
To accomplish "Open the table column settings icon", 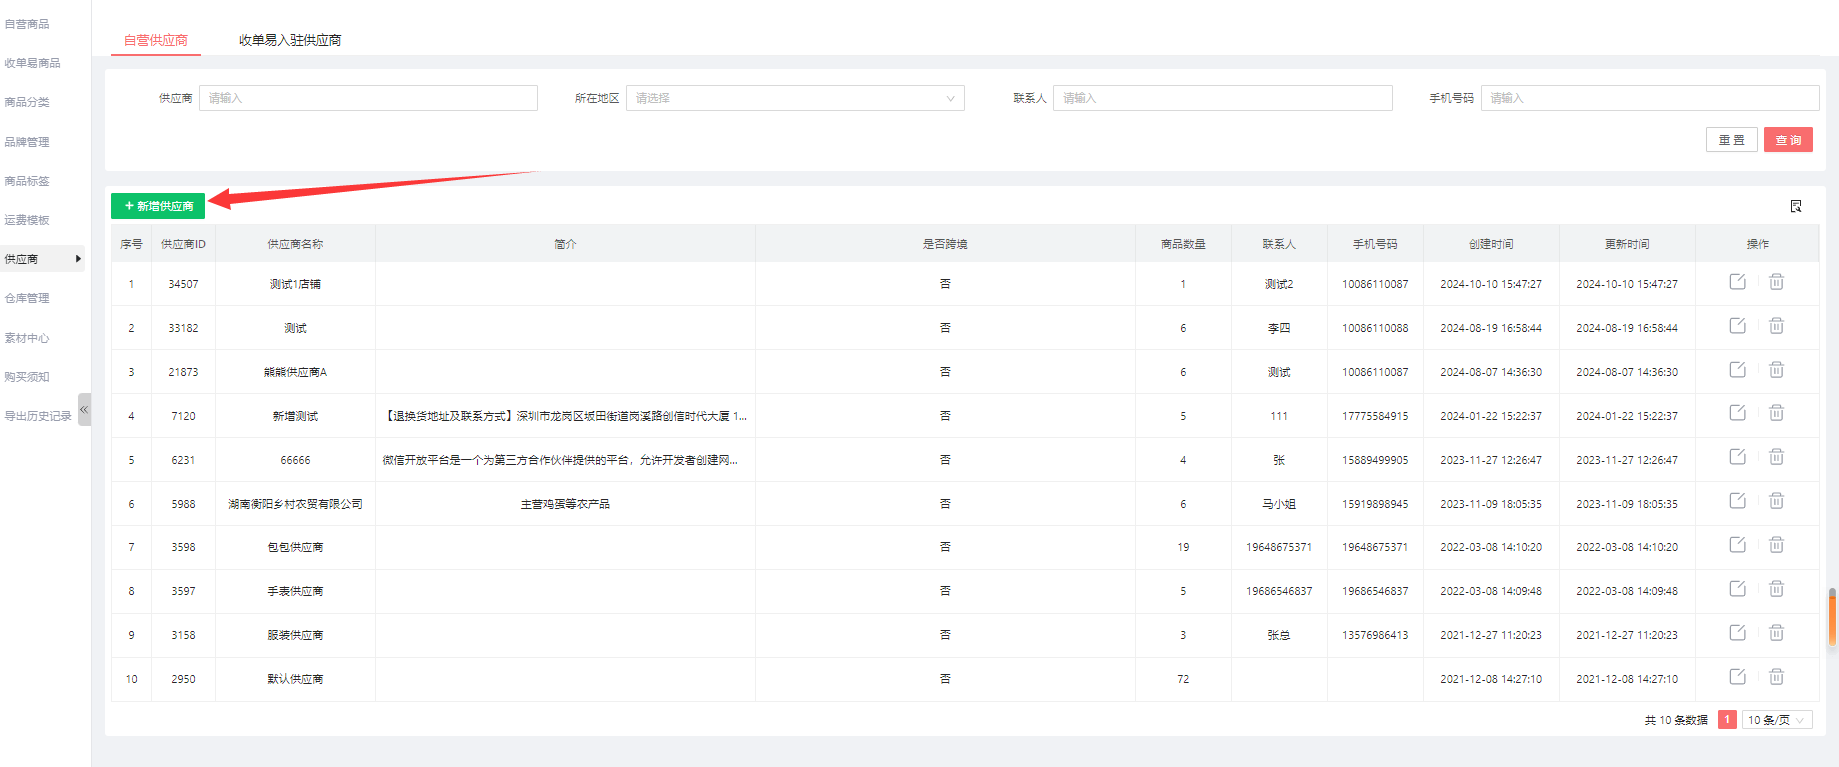I will click(1795, 206).
